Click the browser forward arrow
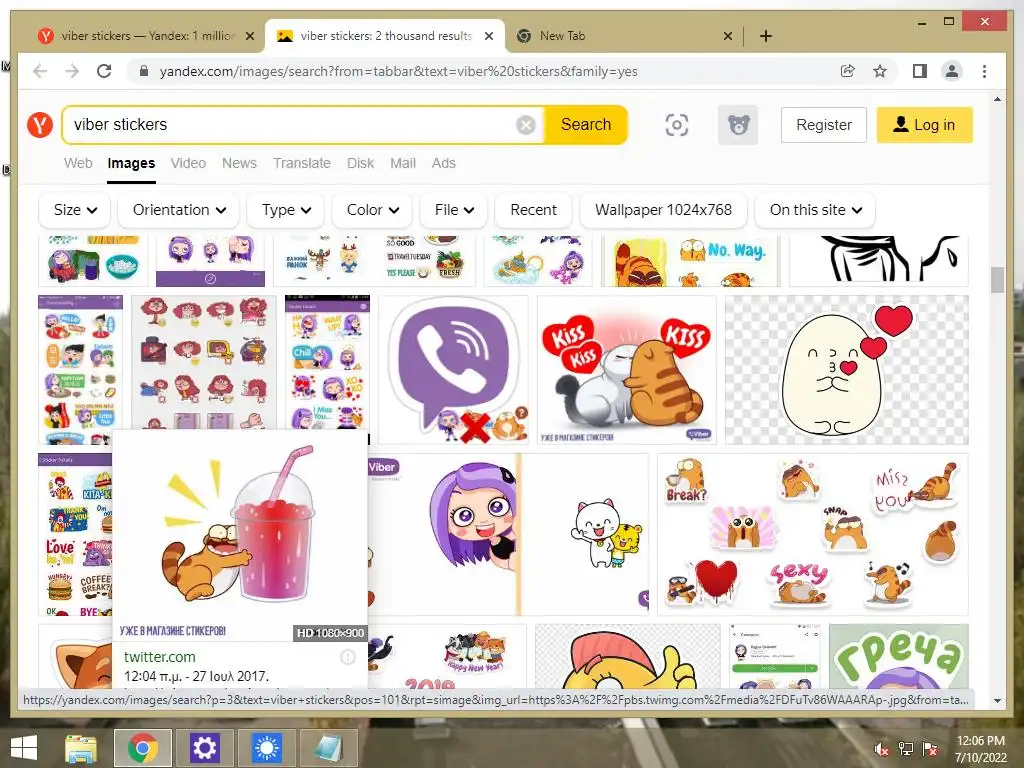This screenshot has height=768, width=1024. [x=72, y=71]
